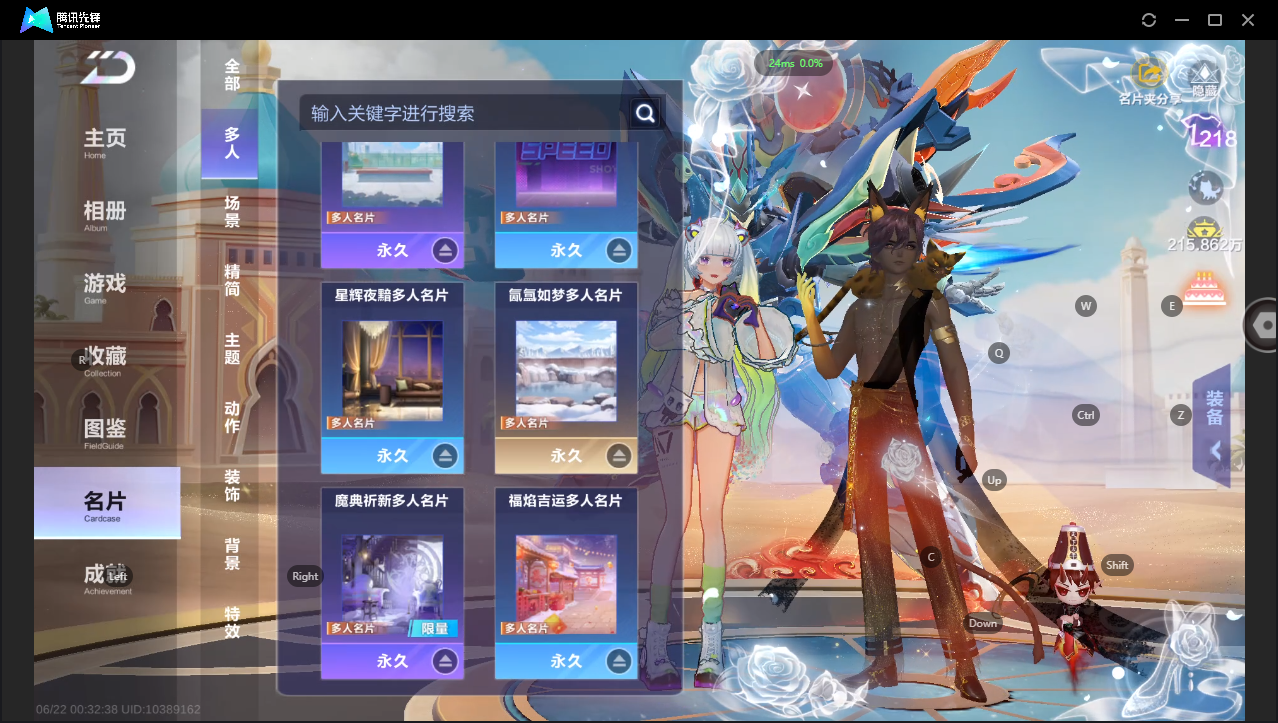The height and width of the screenshot is (723, 1278).
Task: Click the 永久 bar under 星辉夜黯多人名片
Action: 392,455
